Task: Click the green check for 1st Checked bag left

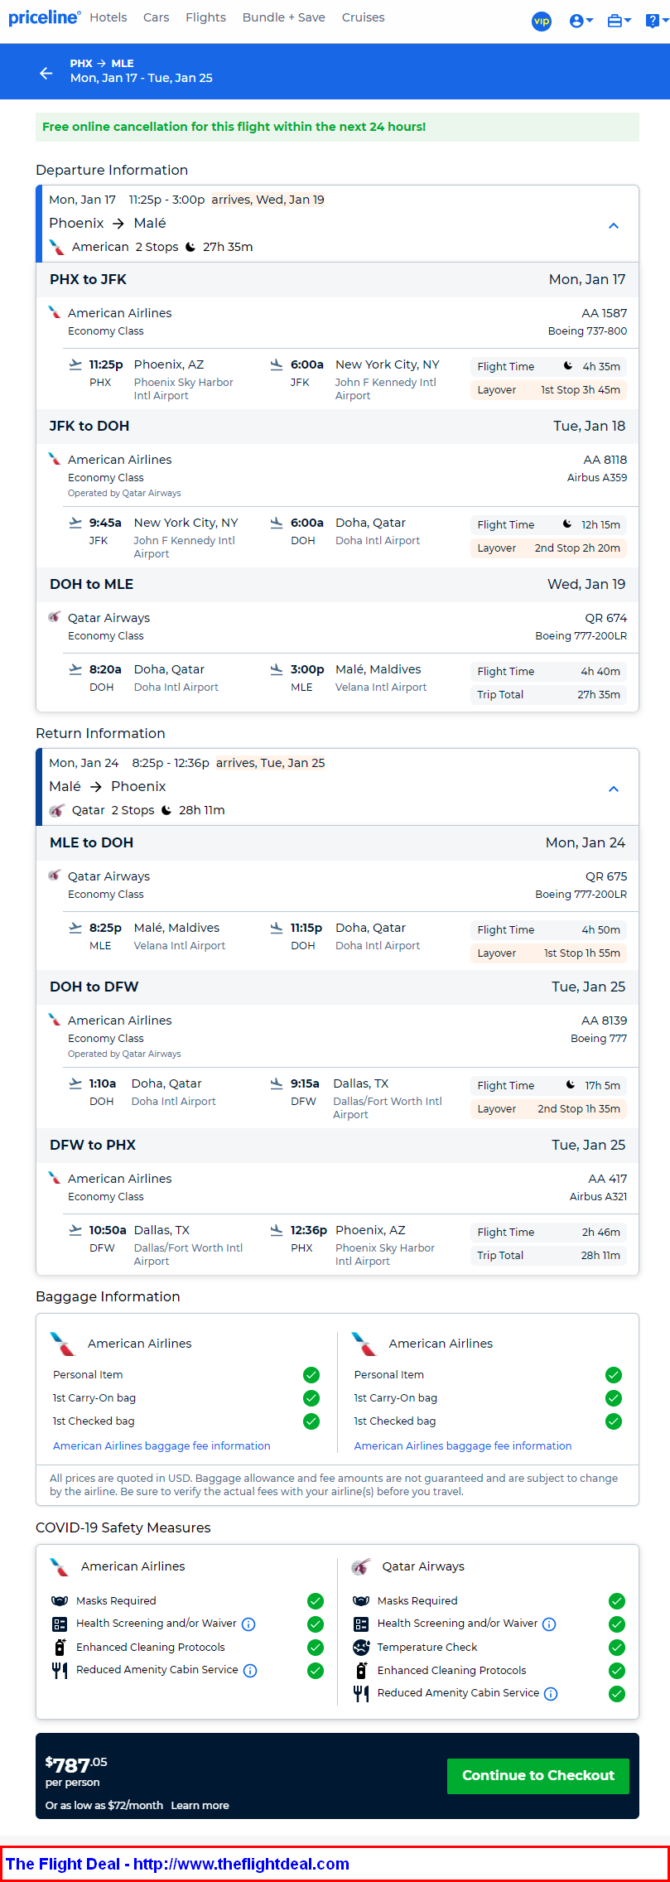Action: coord(311,1421)
